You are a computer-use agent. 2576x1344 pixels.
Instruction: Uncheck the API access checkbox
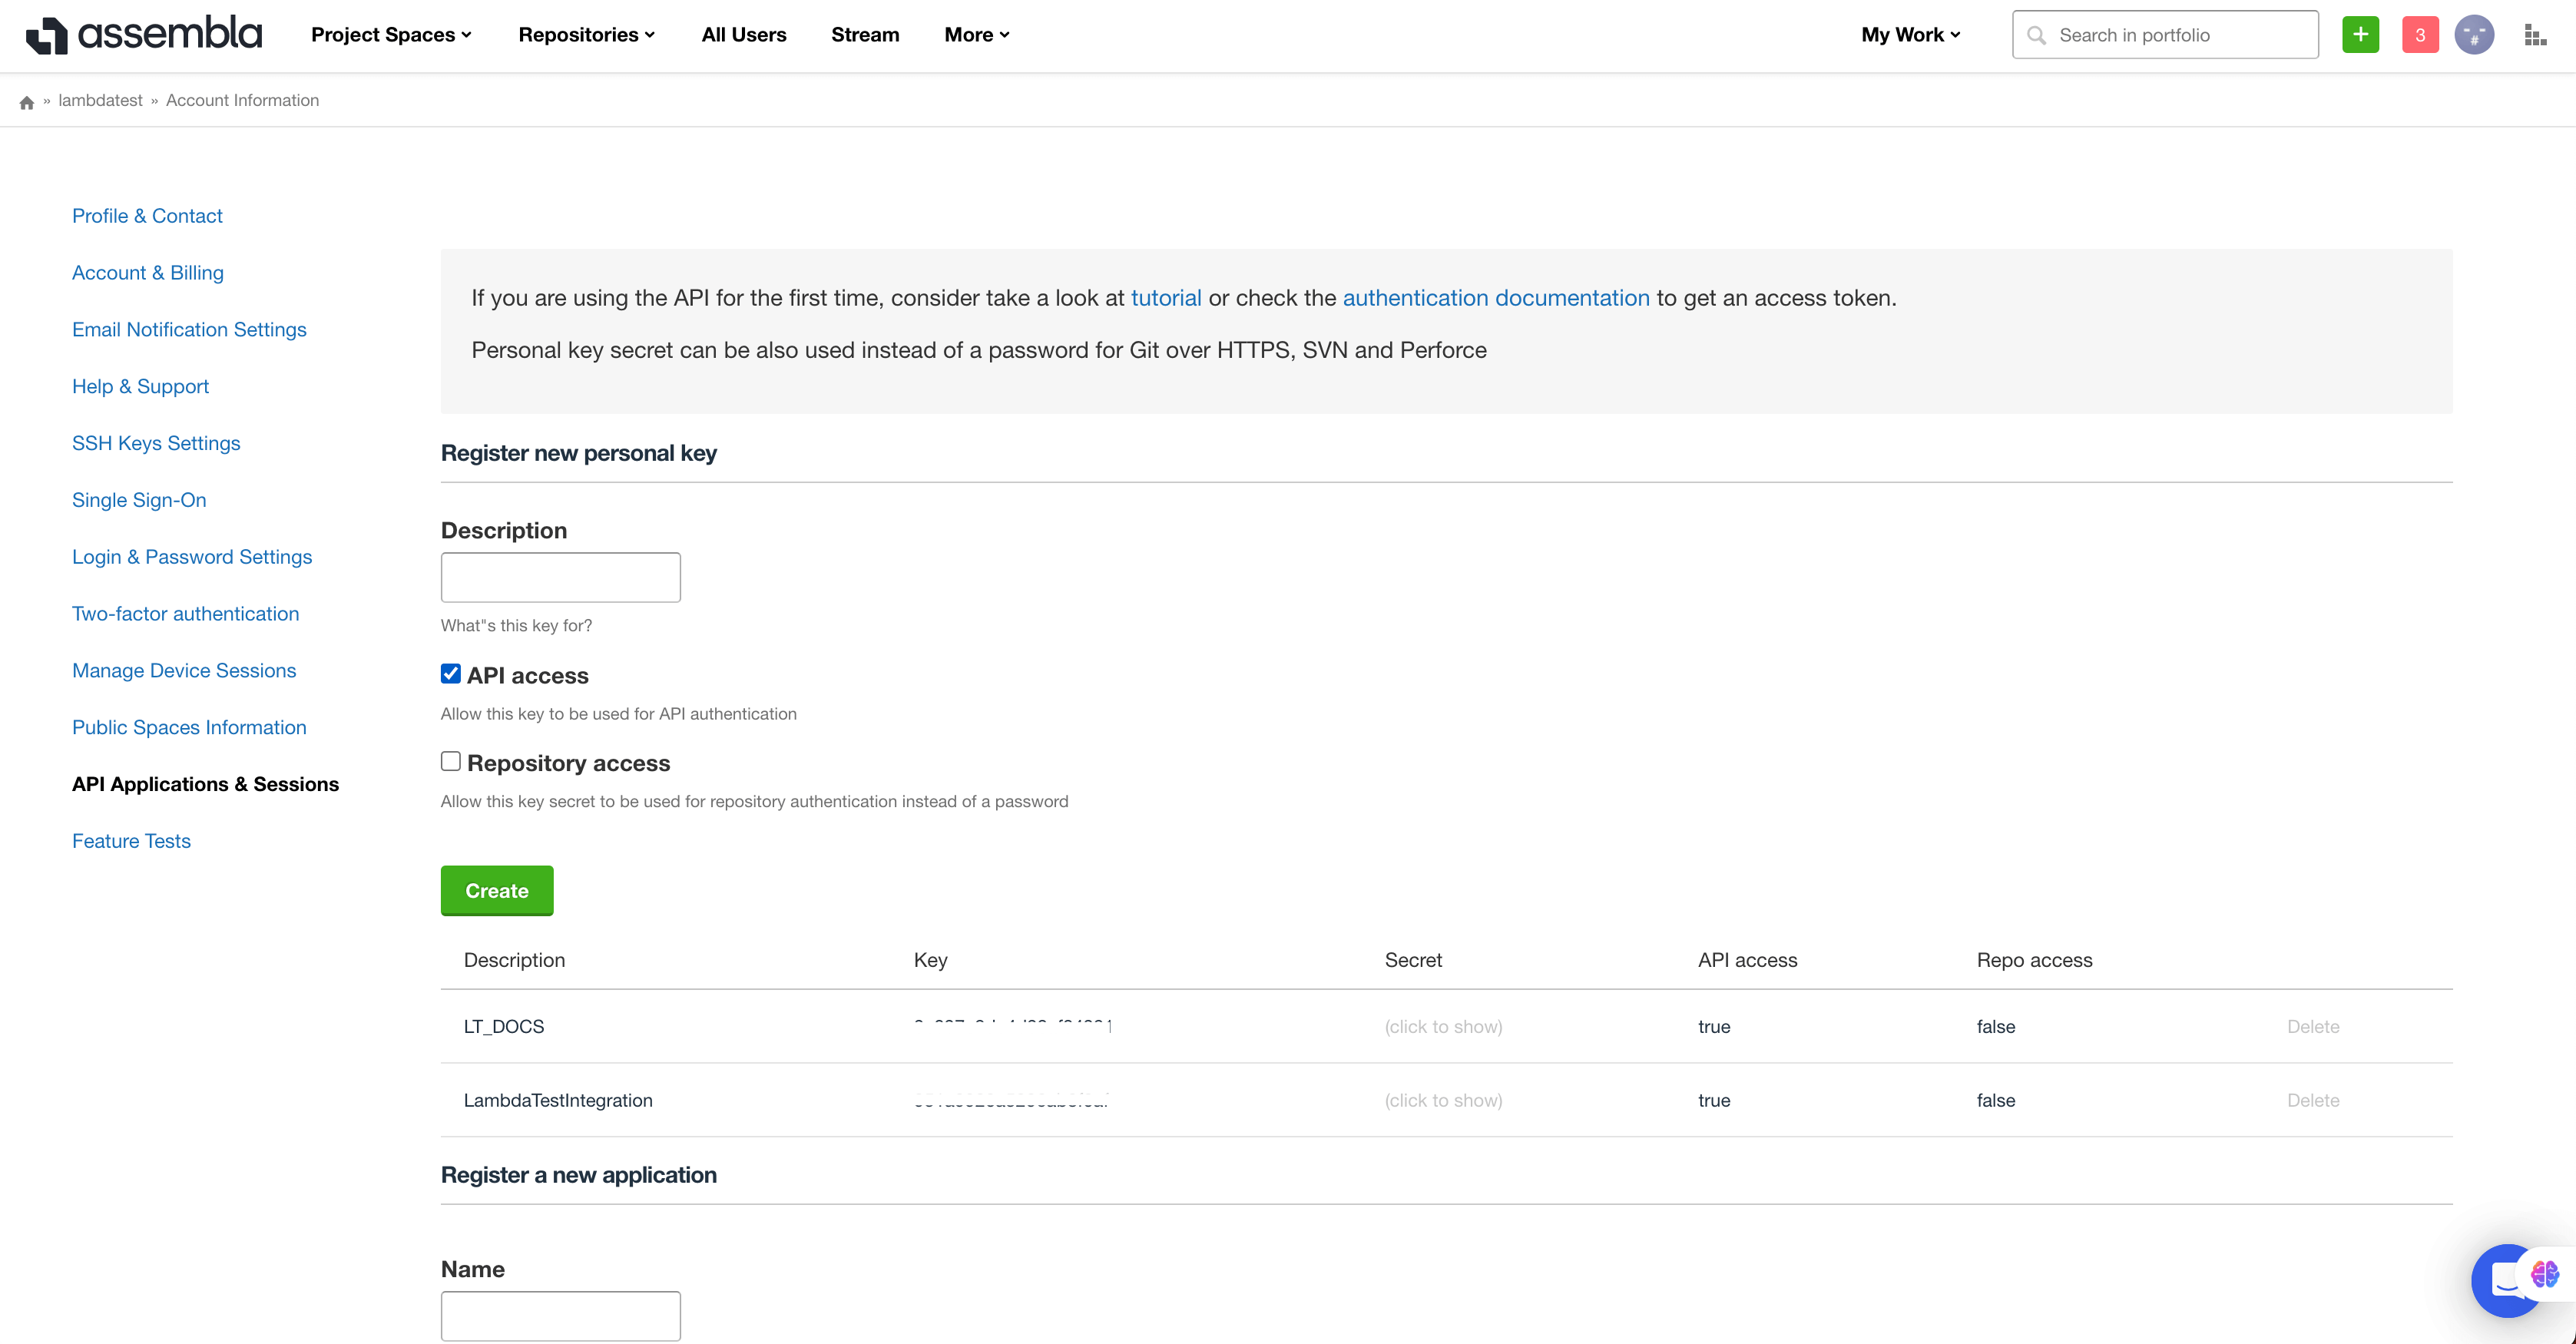pyautogui.click(x=451, y=674)
